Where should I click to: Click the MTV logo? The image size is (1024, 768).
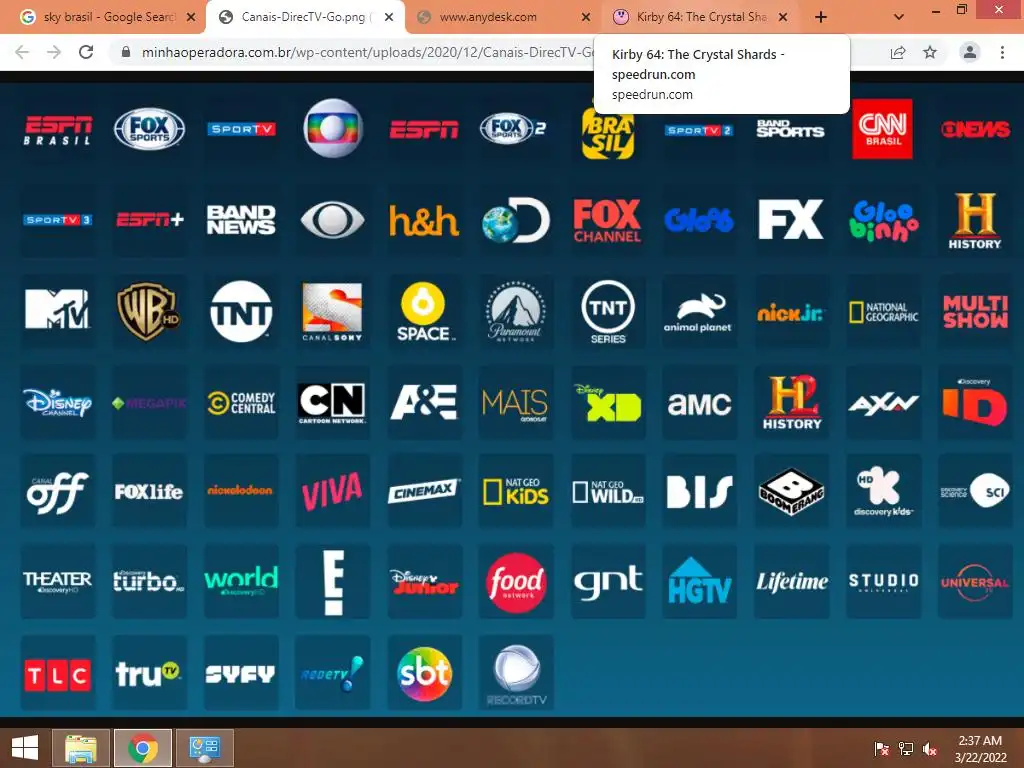(x=57, y=309)
